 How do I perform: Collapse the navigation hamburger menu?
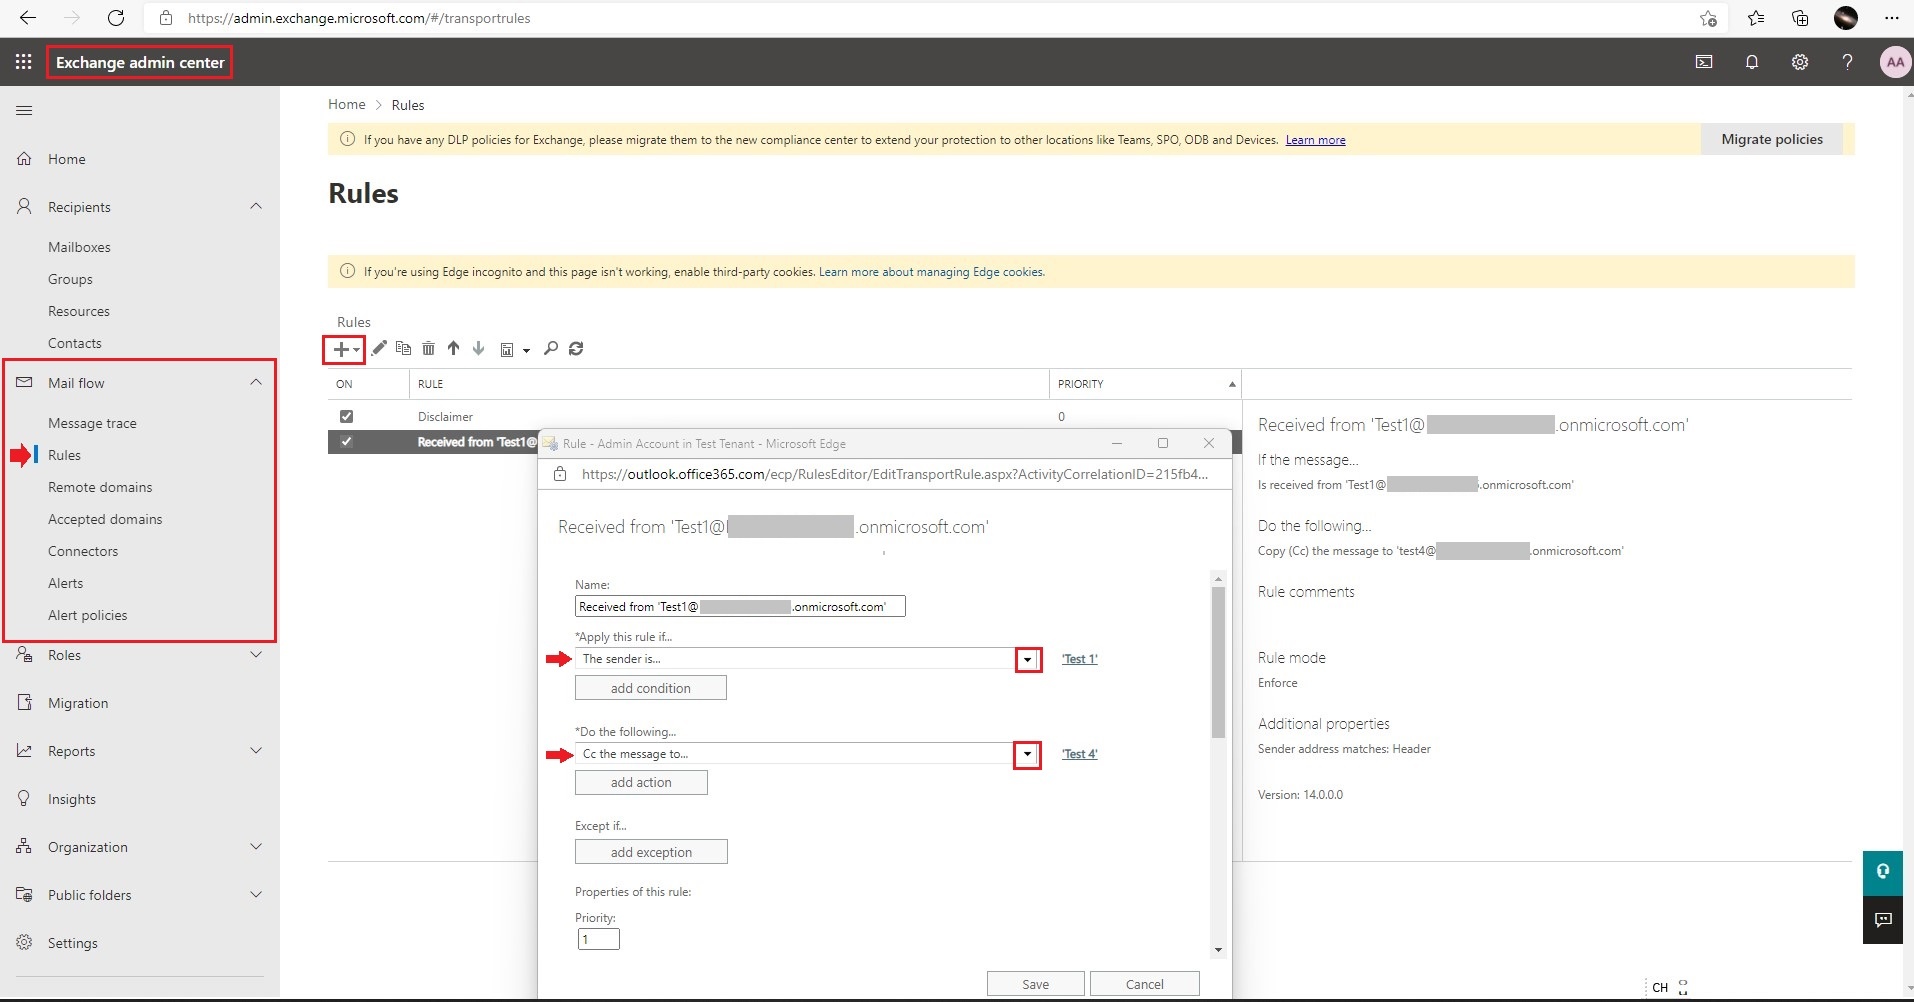pyautogui.click(x=24, y=110)
